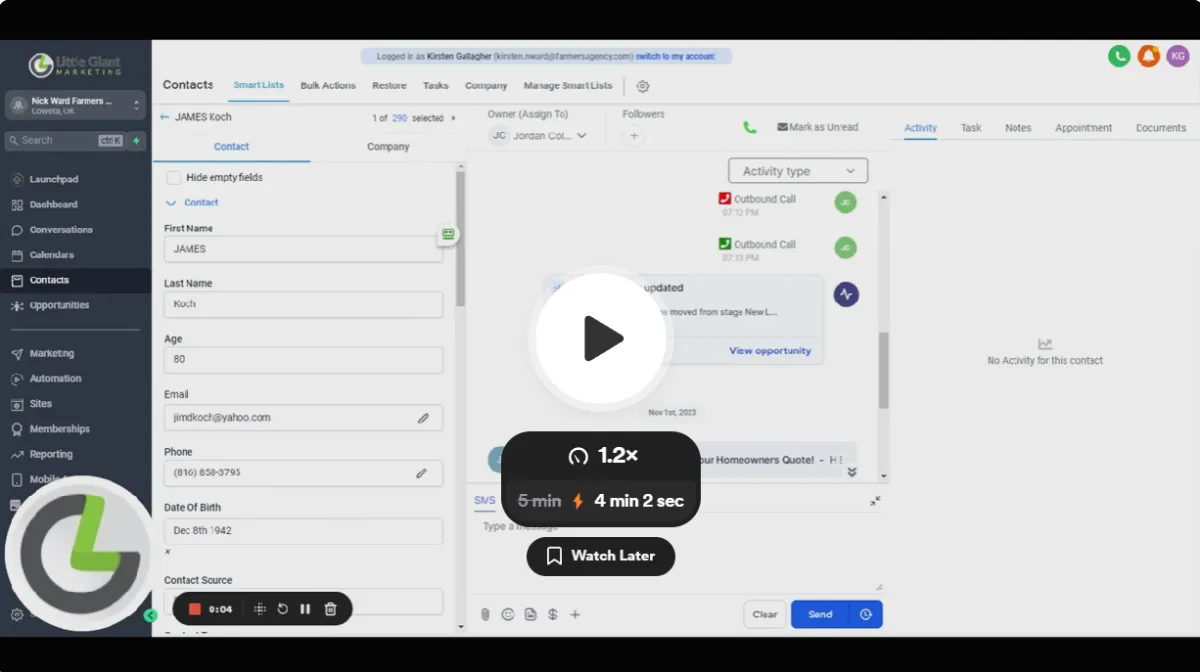Click the Send button
The width and height of the screenshot is (1200, 672).
point(820,614)
